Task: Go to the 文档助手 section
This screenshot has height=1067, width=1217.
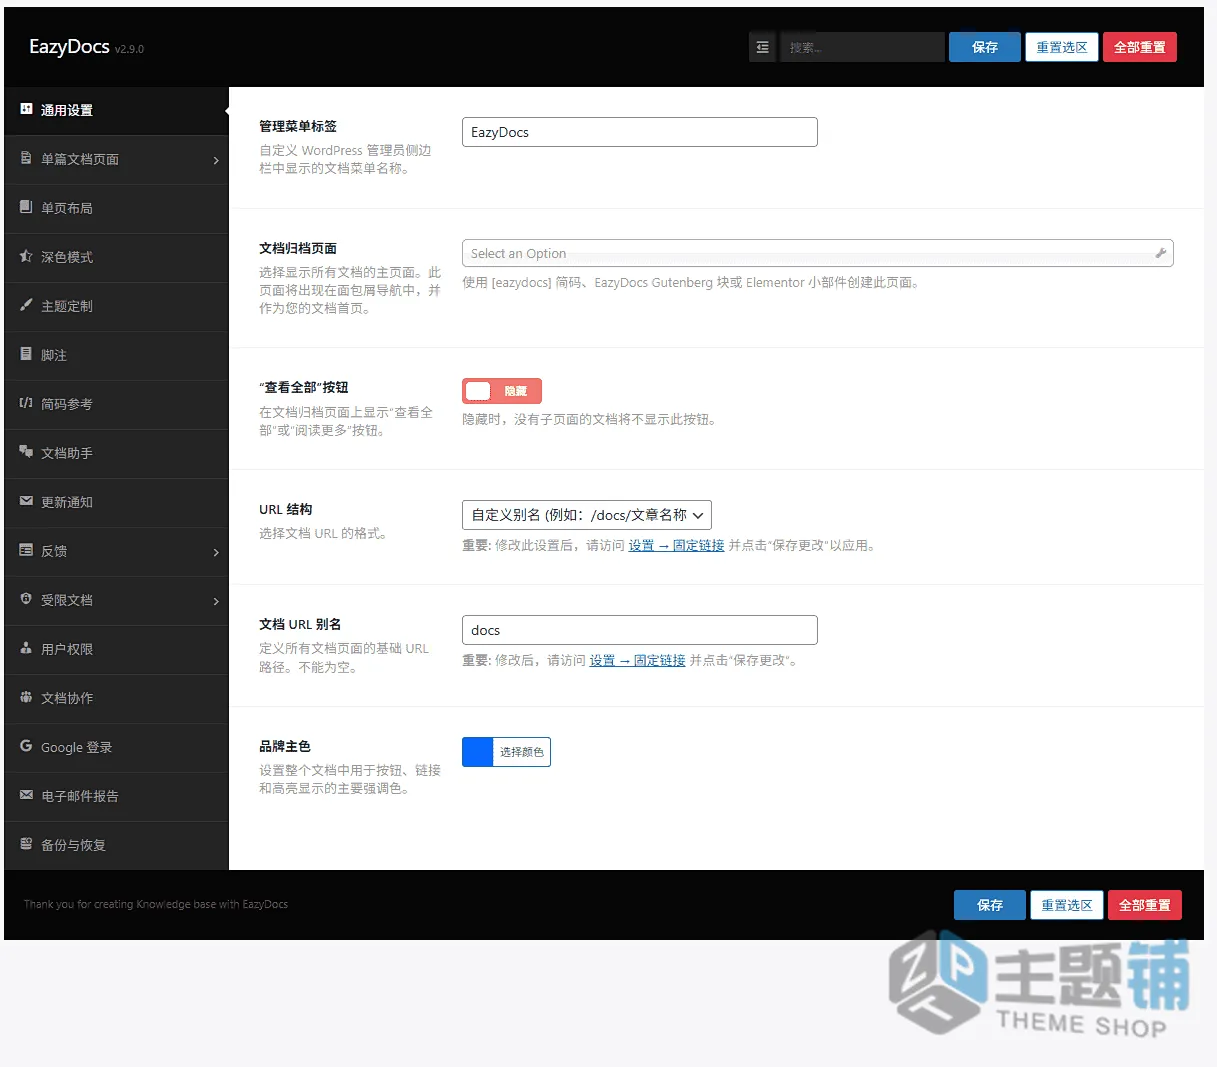Action: coord(117,454)
